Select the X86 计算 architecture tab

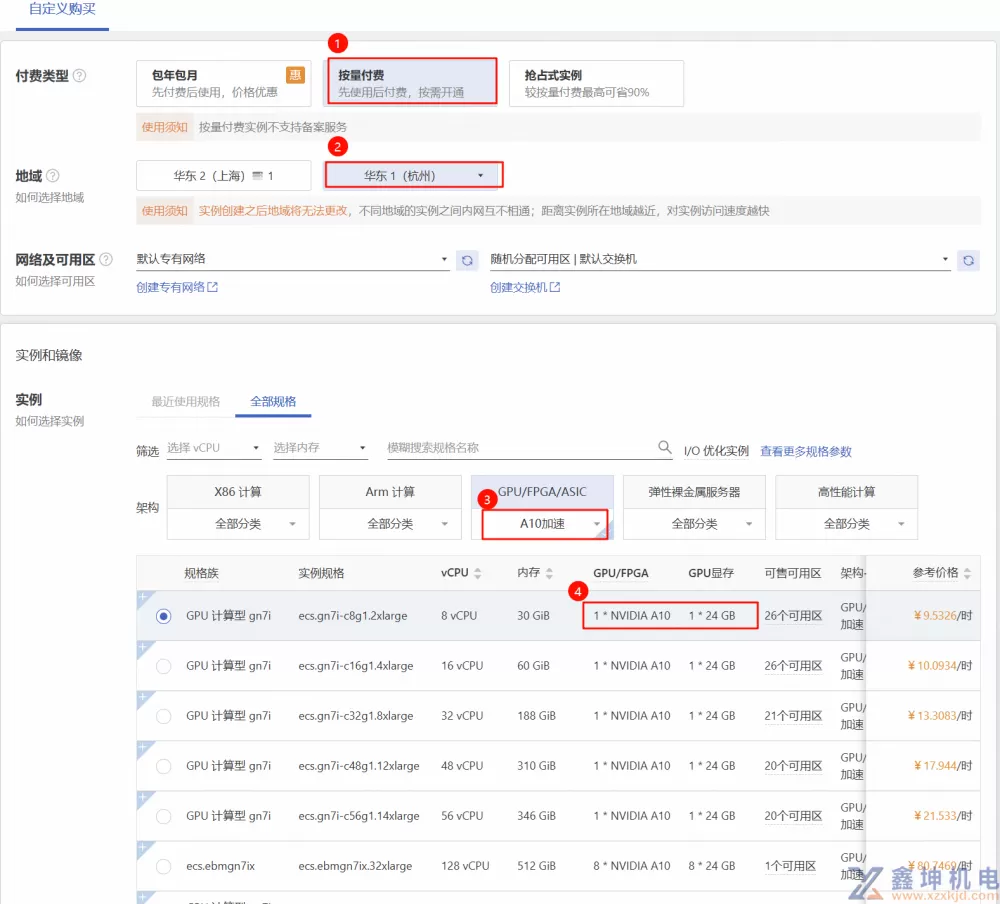pyautogui.click(x=238, y=492)
